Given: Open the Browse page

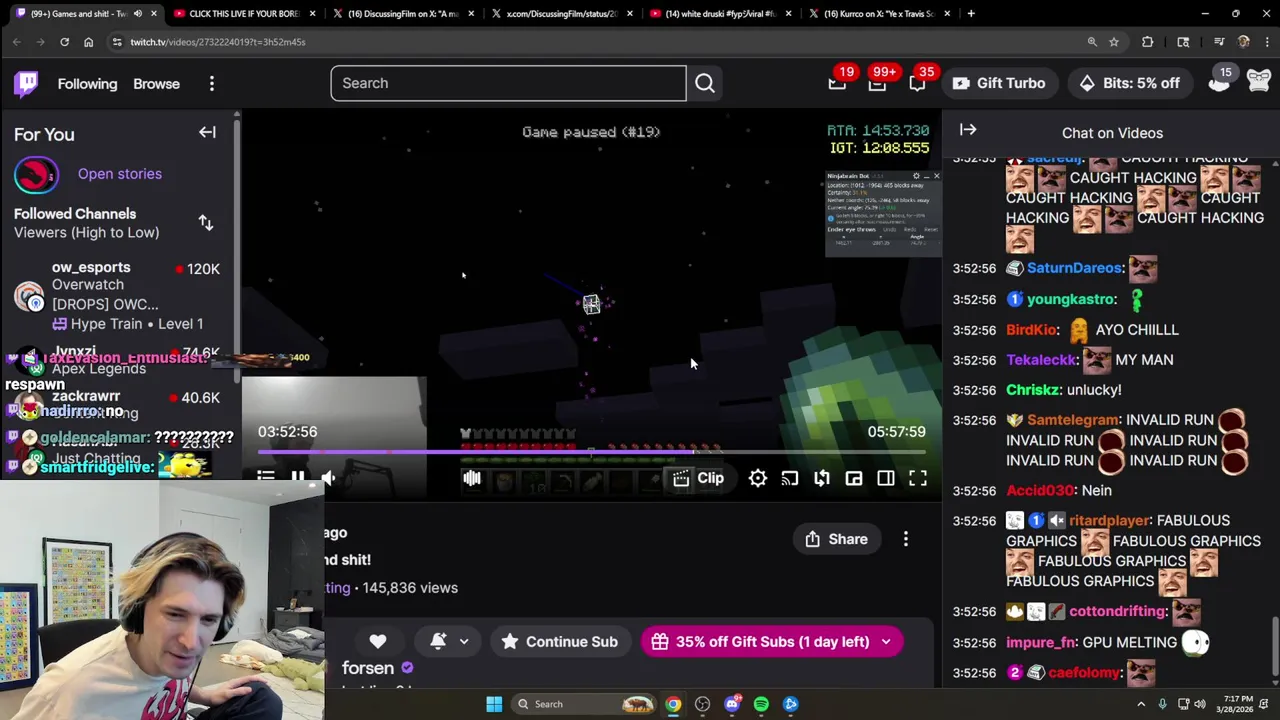Looking at the screenshot, I should (x=156, y=84).
